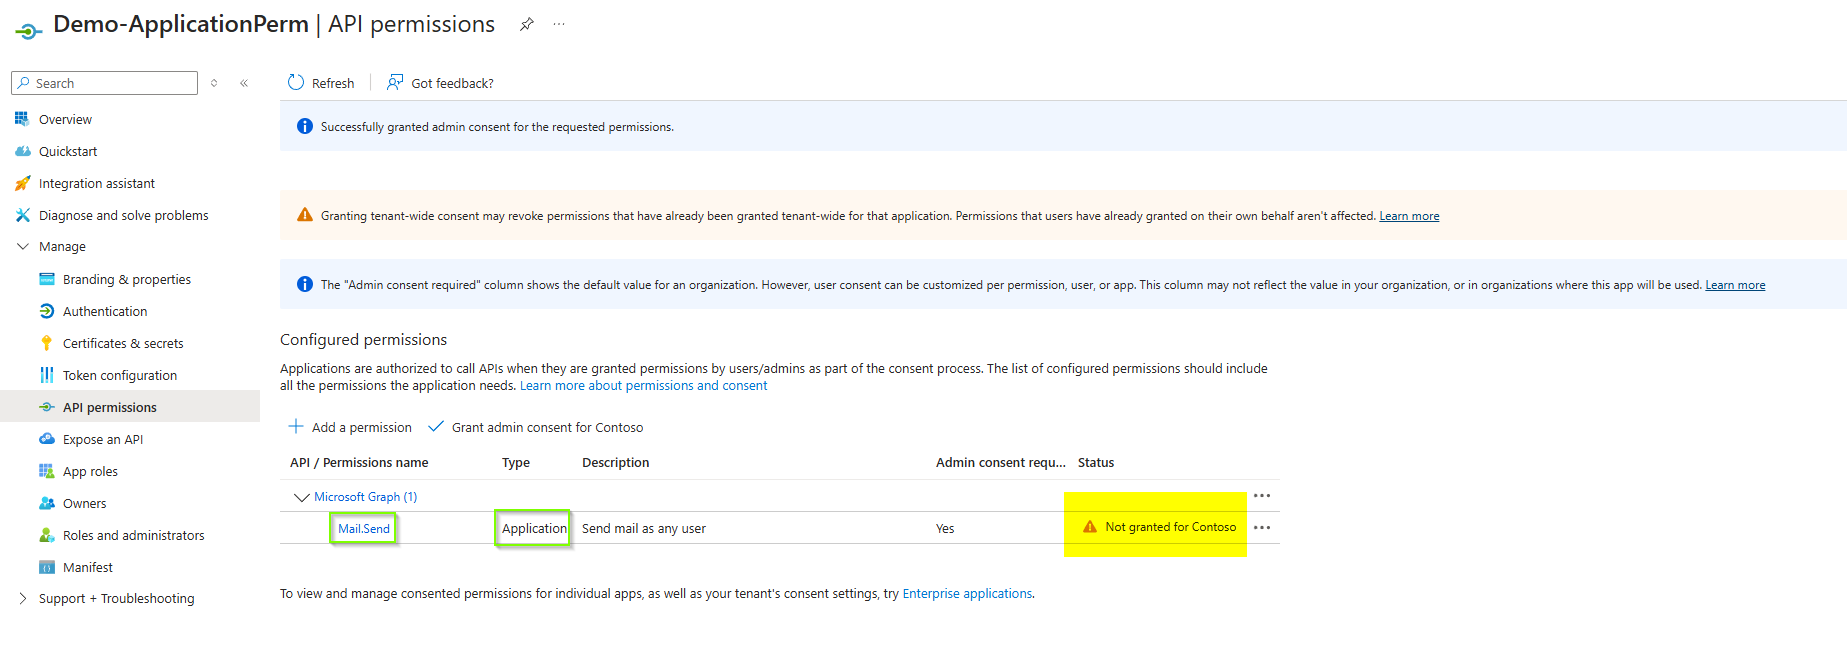1847x671 pixels.
Task: Click the Token configuration bars icon
Action: [47, 375]
